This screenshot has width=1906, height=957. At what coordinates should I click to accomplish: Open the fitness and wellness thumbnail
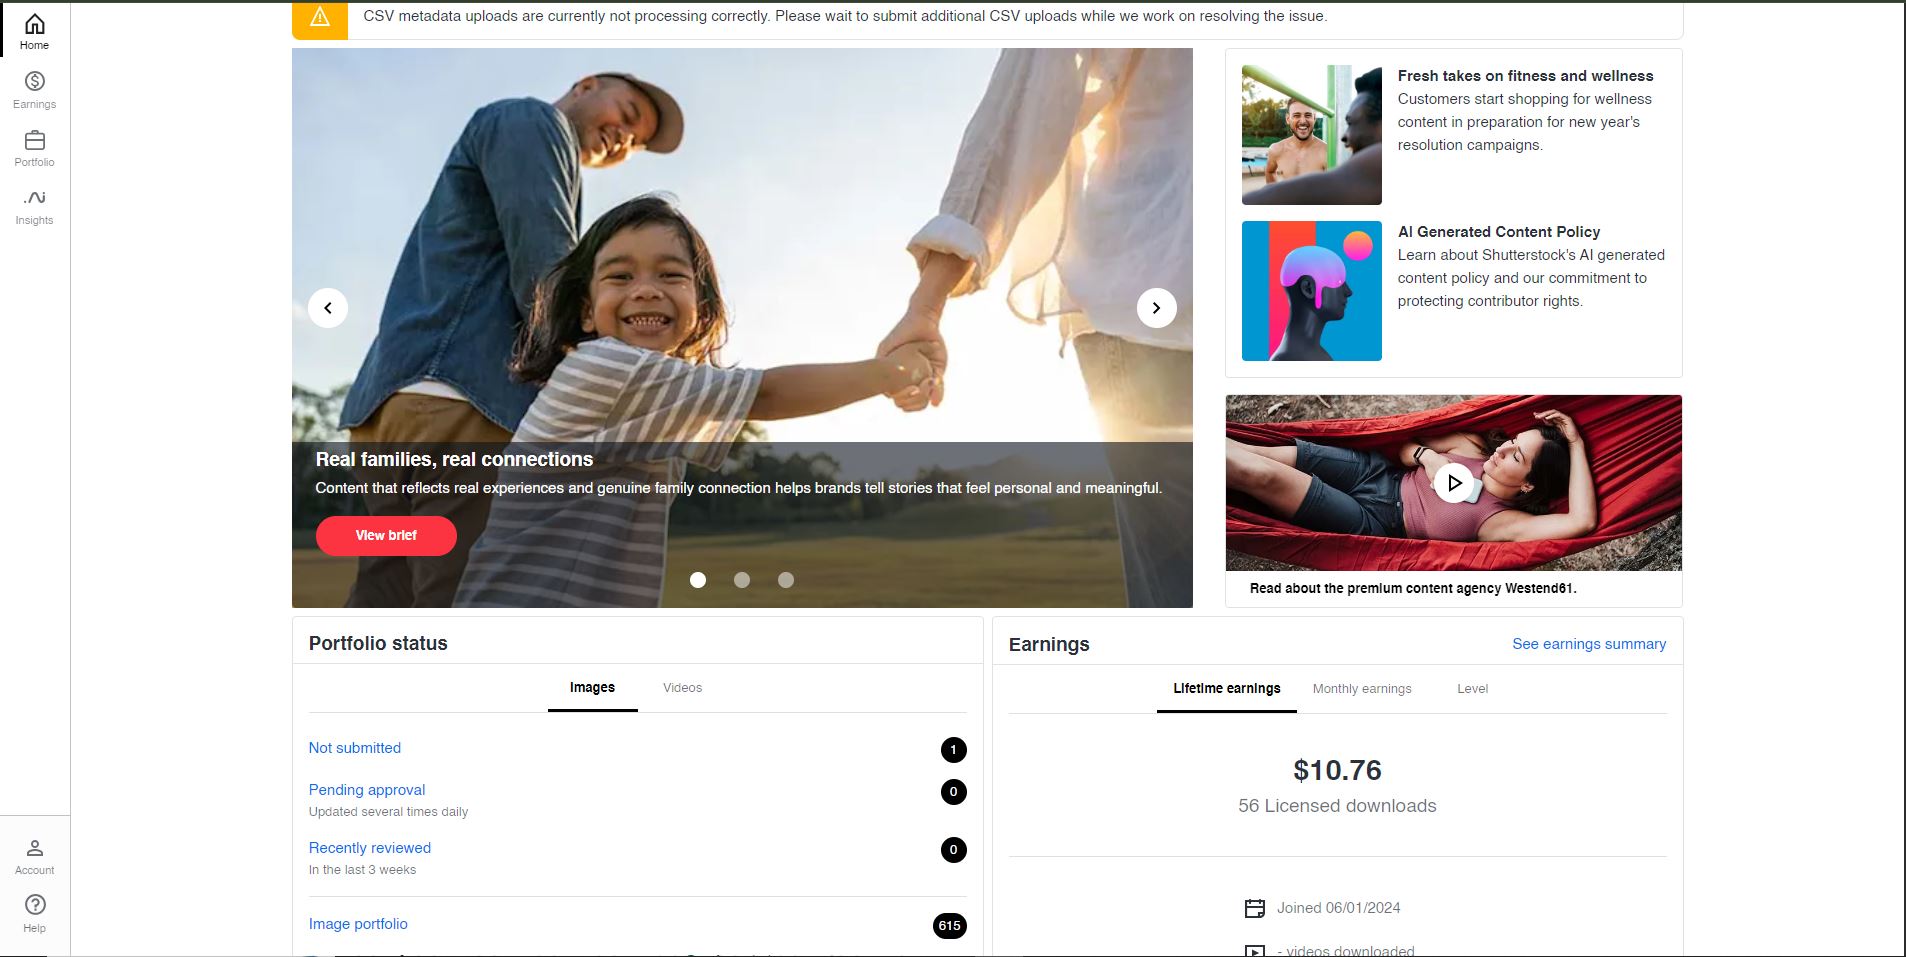pos(1312,135)
